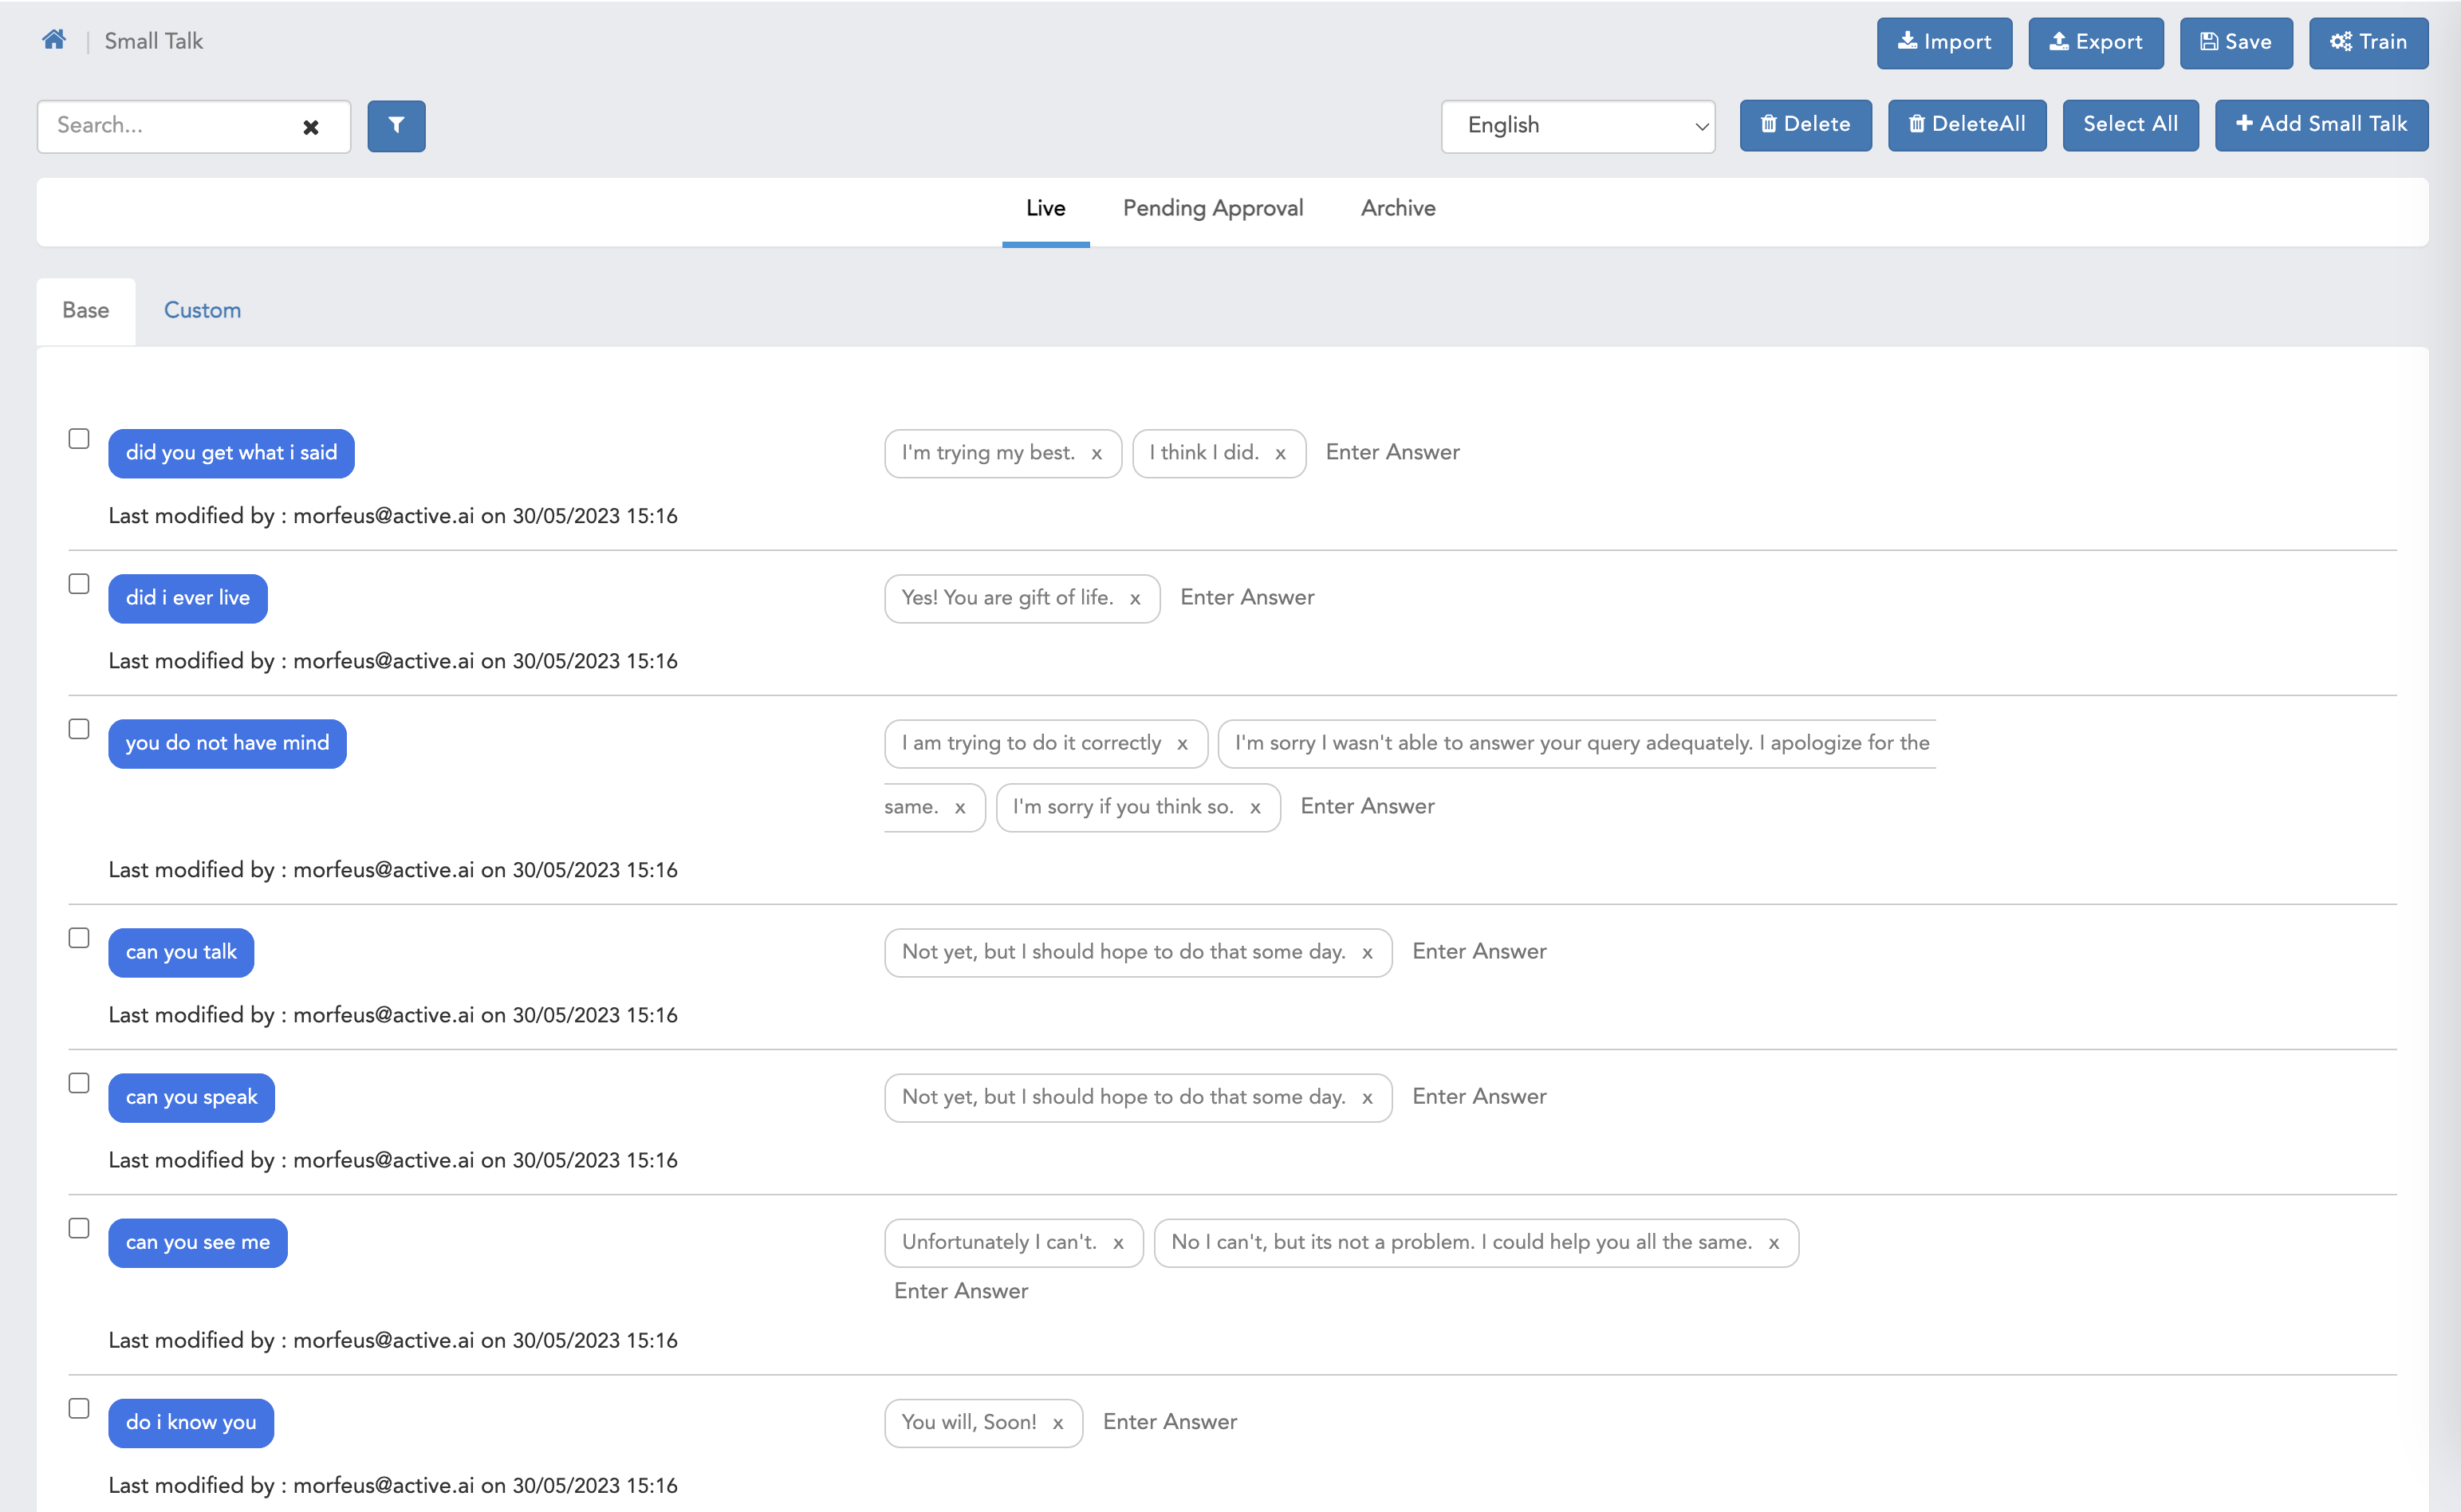
Task: Remove the "Not yet" answer for can you speak
Action: pyautogui.click(x=1367, y=1098)
